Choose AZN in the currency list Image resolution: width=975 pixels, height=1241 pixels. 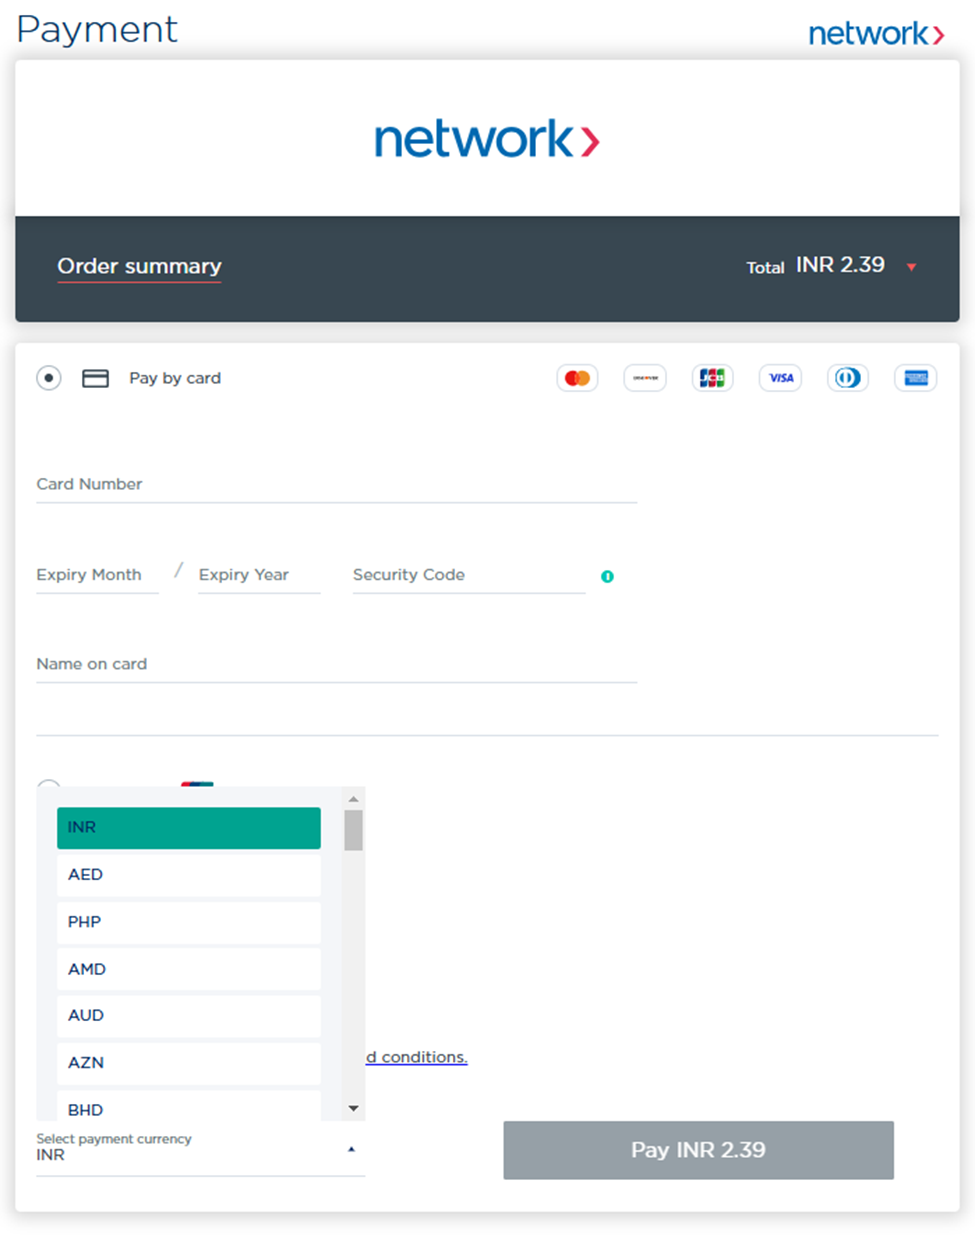coord(189,1063)
